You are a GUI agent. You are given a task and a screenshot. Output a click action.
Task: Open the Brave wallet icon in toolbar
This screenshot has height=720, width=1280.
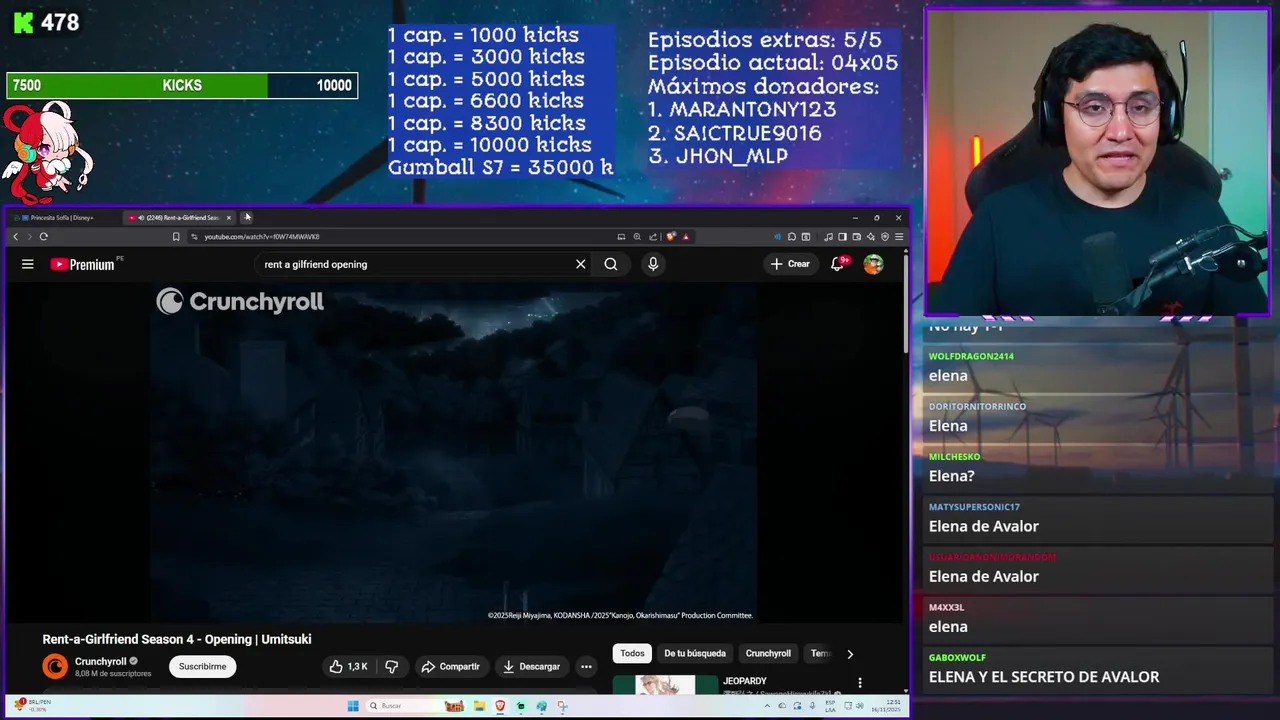(x=857, y=237)
